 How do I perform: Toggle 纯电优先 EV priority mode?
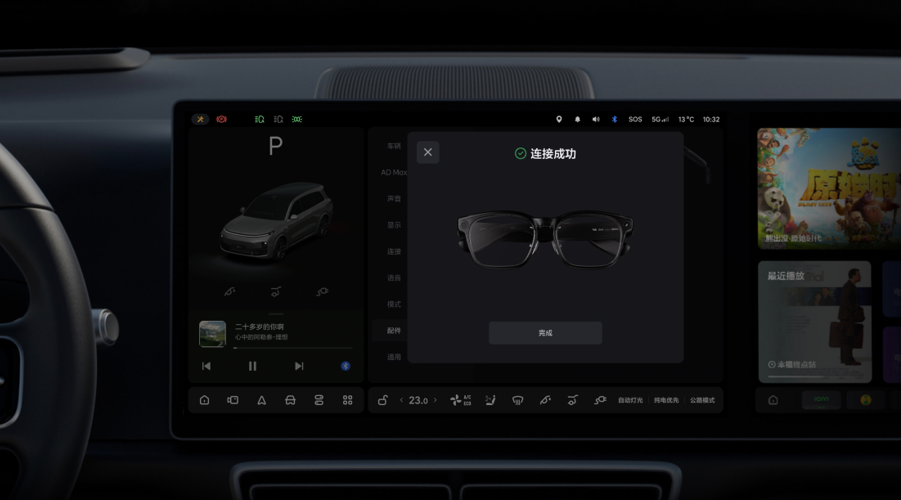pyautogui.click(x=665, y=400)
